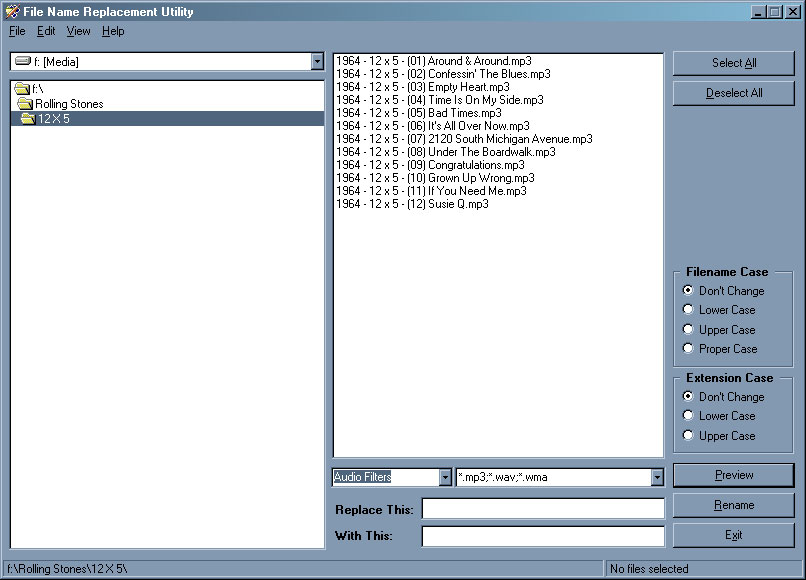Select the f:\ root folder label
The width and height of the screenshot is (806, 580).
38,89
